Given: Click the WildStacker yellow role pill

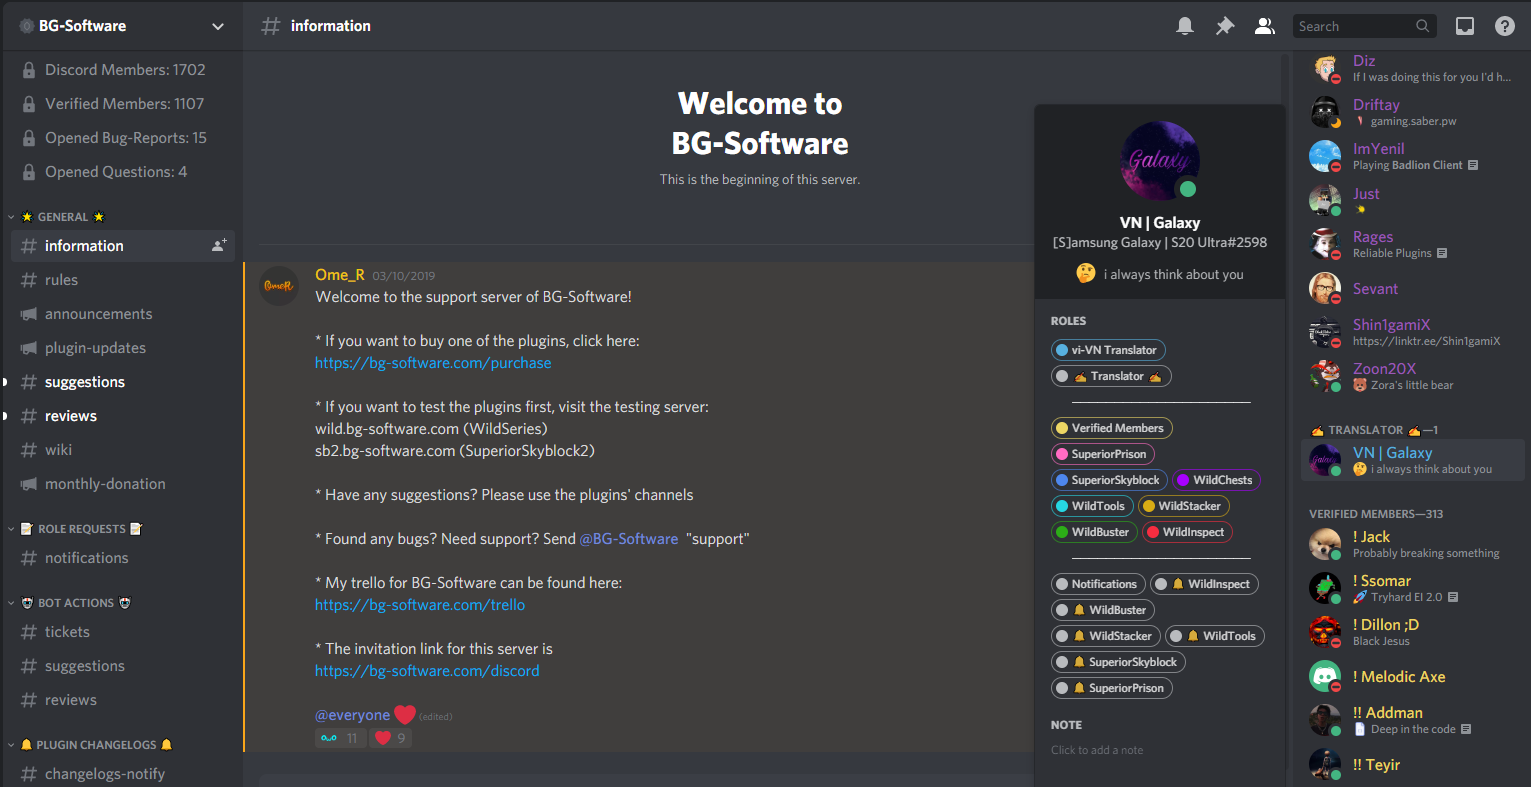Looking at the screenshot, I should (x=1184, y=506).
